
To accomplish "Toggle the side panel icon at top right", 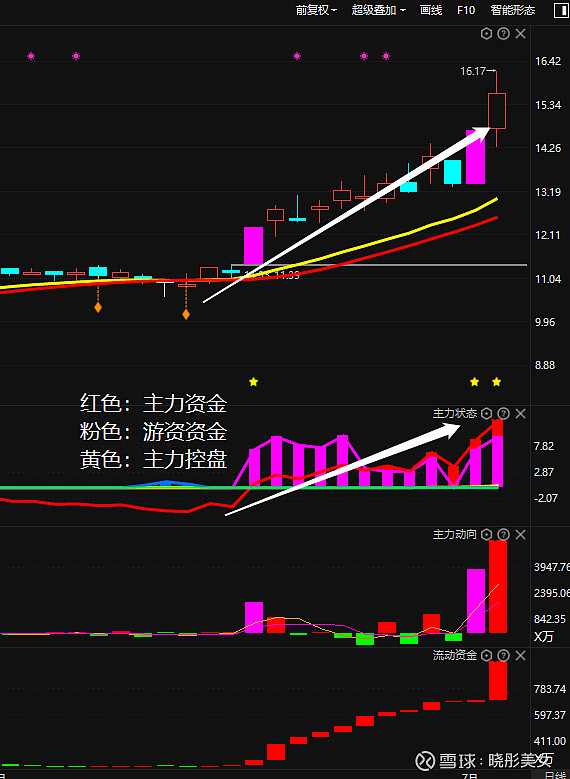I will click(x=562, y=10).
